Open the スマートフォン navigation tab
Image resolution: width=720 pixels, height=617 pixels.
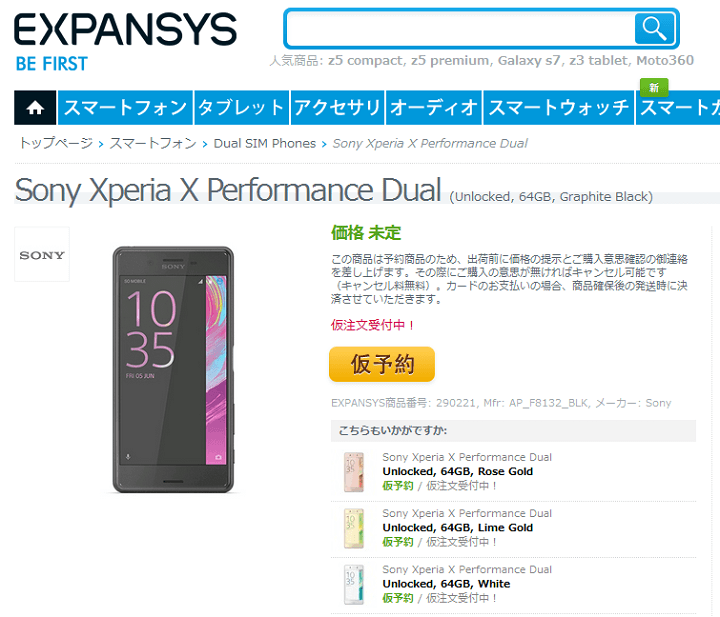click(125, 108)
